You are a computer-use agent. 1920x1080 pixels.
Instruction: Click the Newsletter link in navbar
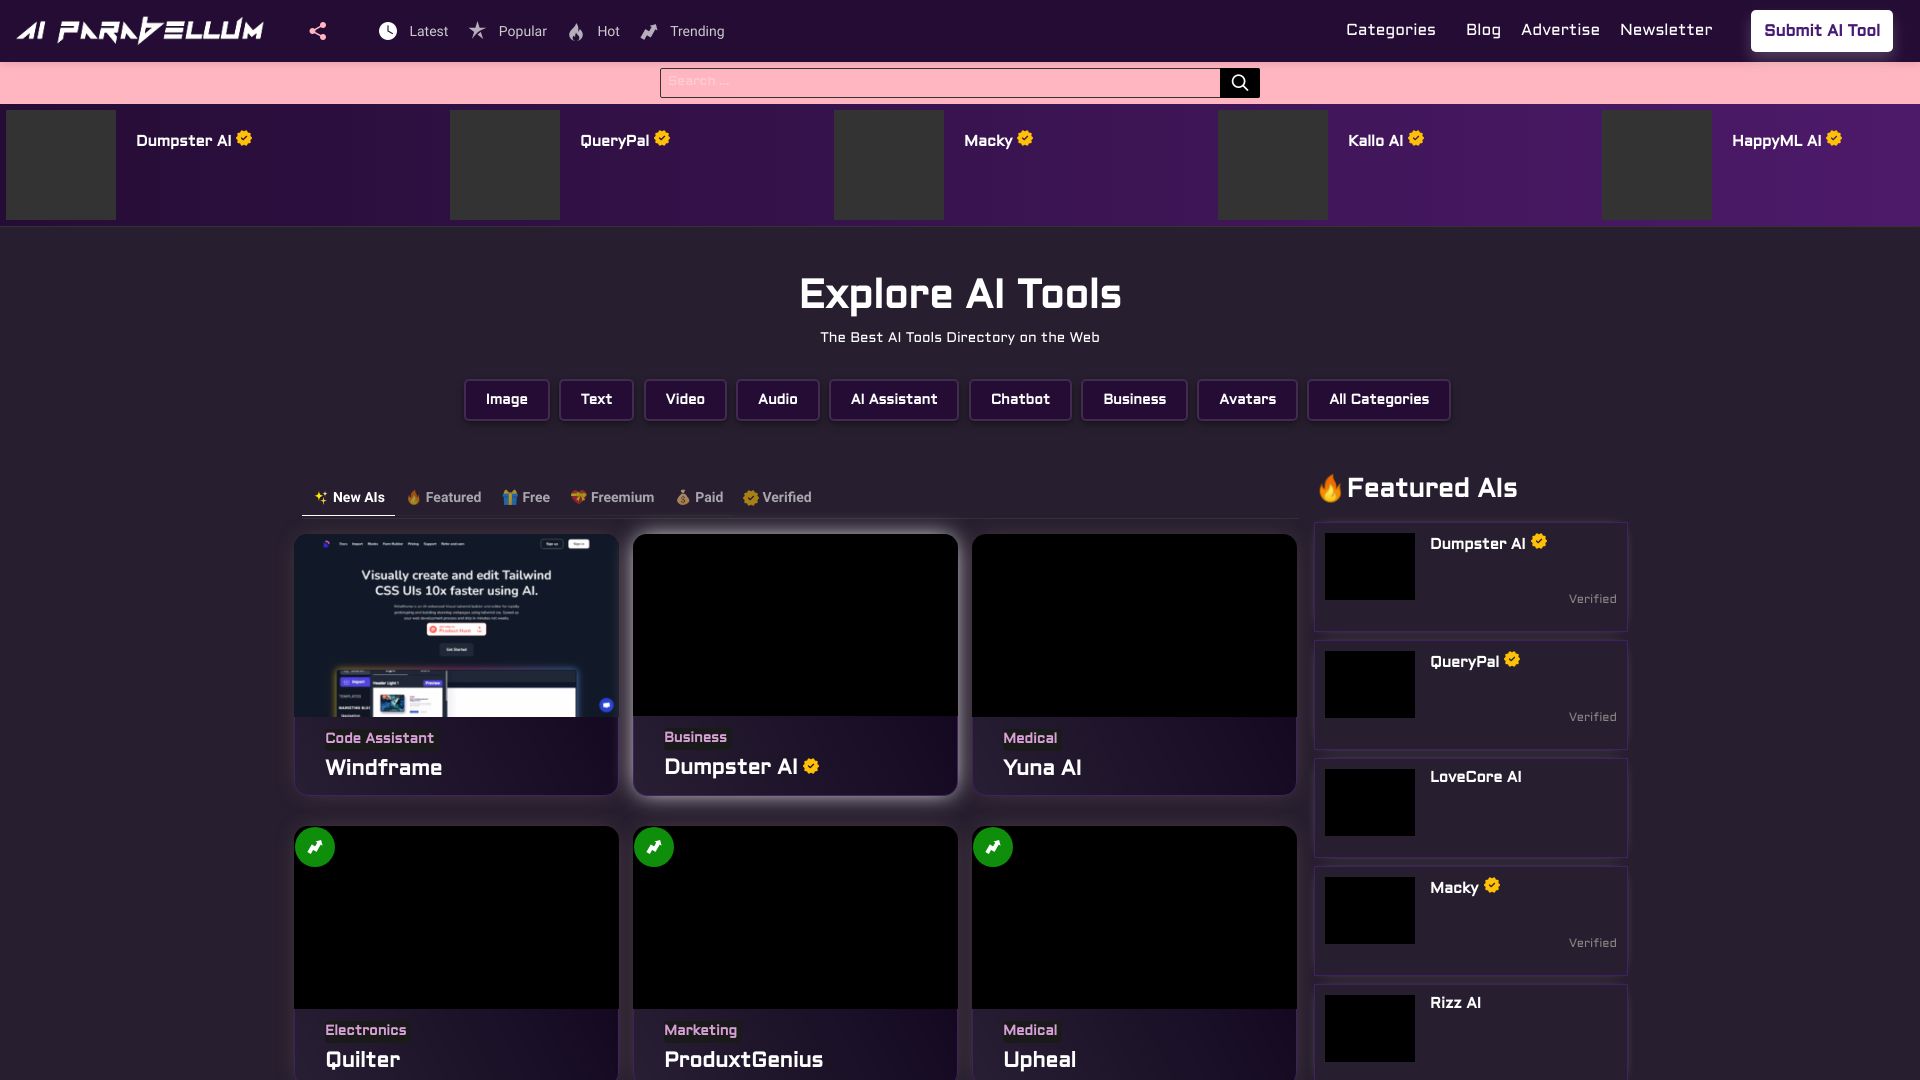coord(1665,30)
